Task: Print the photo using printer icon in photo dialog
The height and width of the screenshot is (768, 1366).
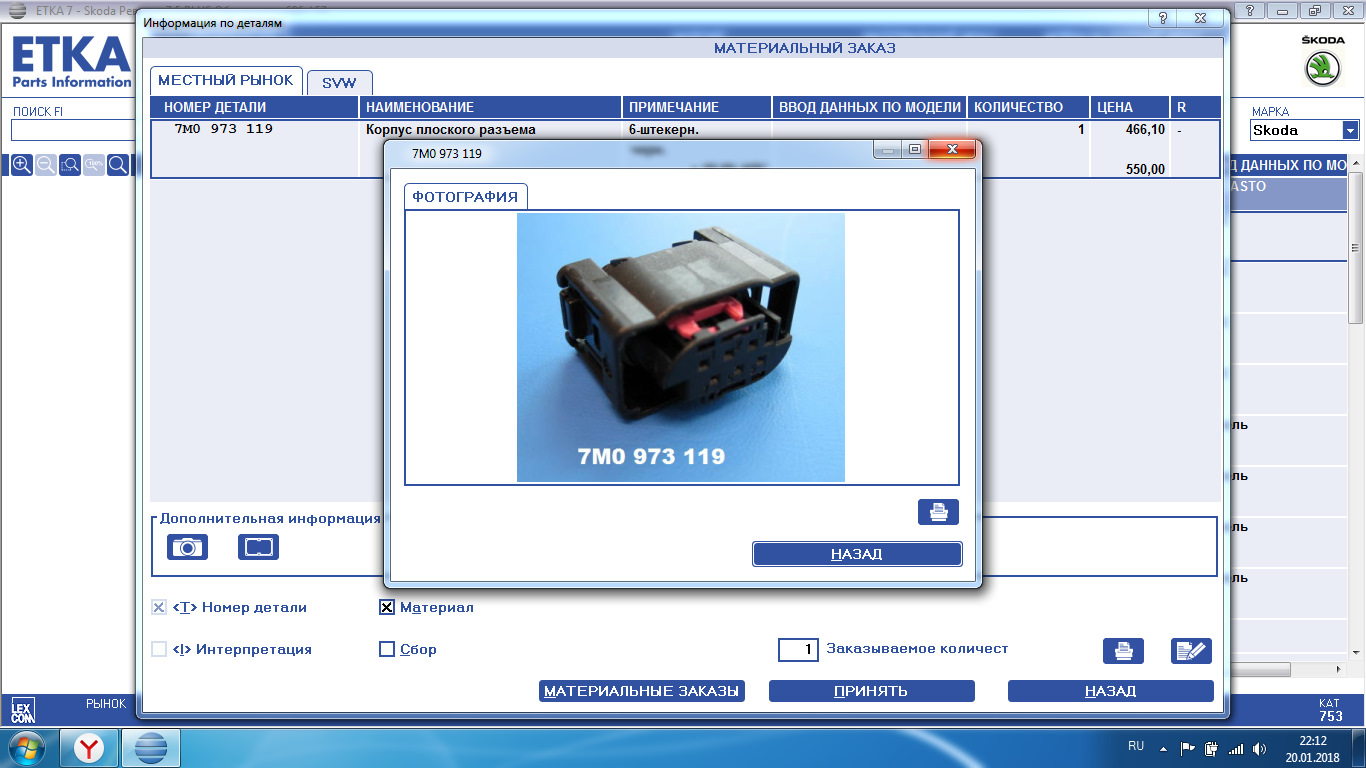Action: [938, 512]
